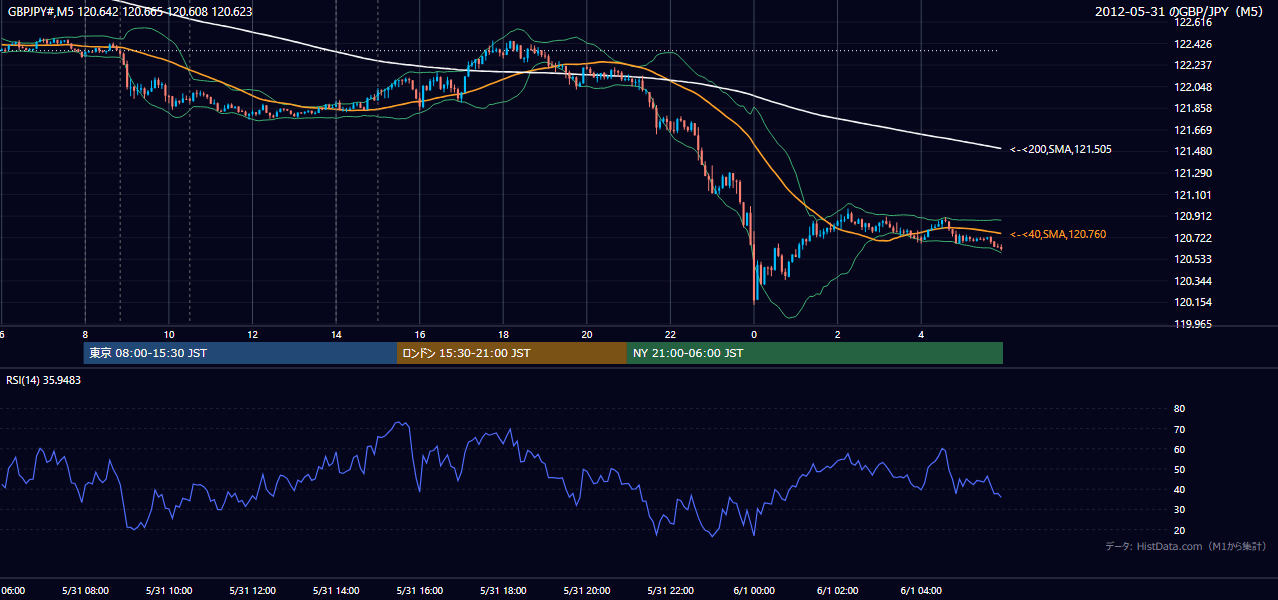This screenshot has width=1278, height=600.
Task: Click the 2012-05-31 GBP/JPY (M5) chart title
Action: coord(1180,12)
